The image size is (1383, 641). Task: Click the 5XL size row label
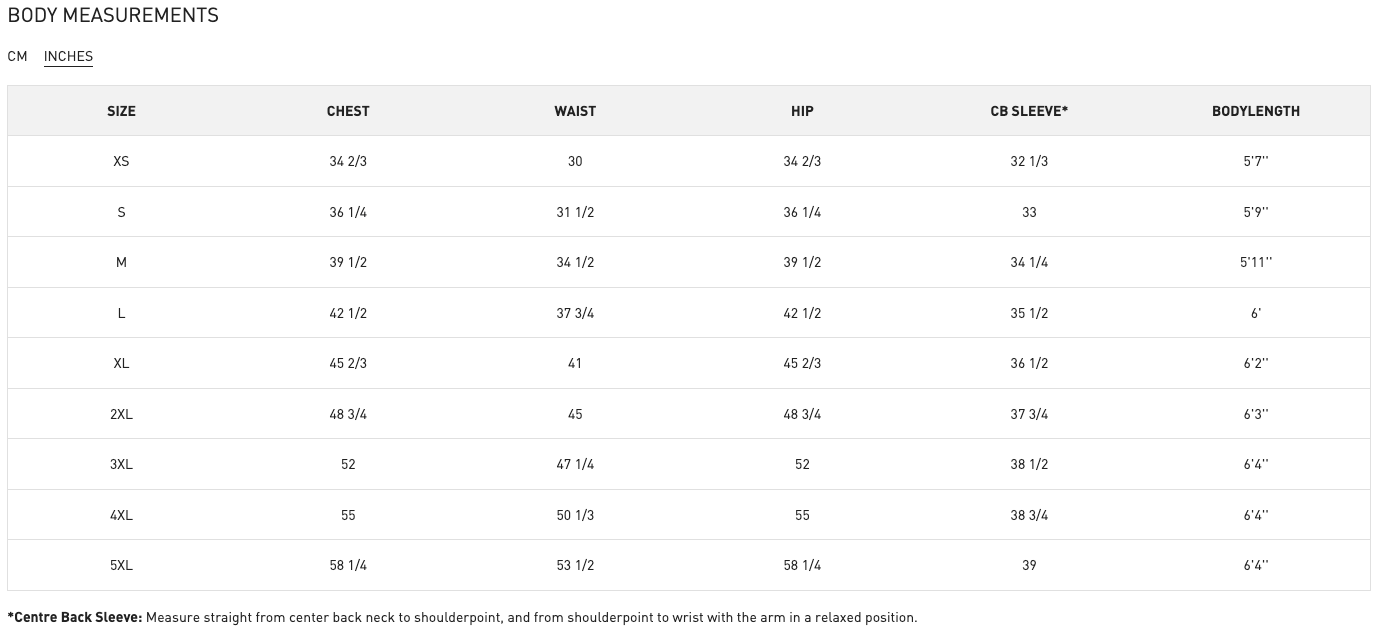(121, 565)
